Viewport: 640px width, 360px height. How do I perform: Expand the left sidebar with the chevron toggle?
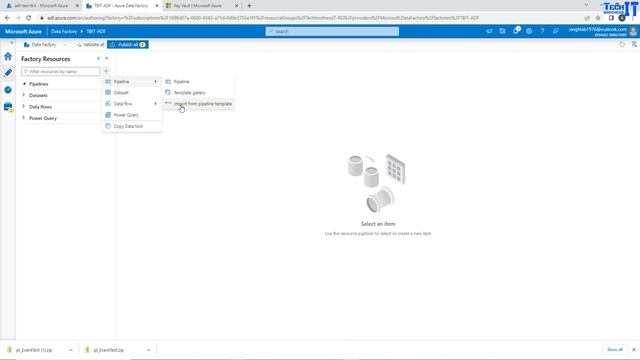click(x=11, y=42)
